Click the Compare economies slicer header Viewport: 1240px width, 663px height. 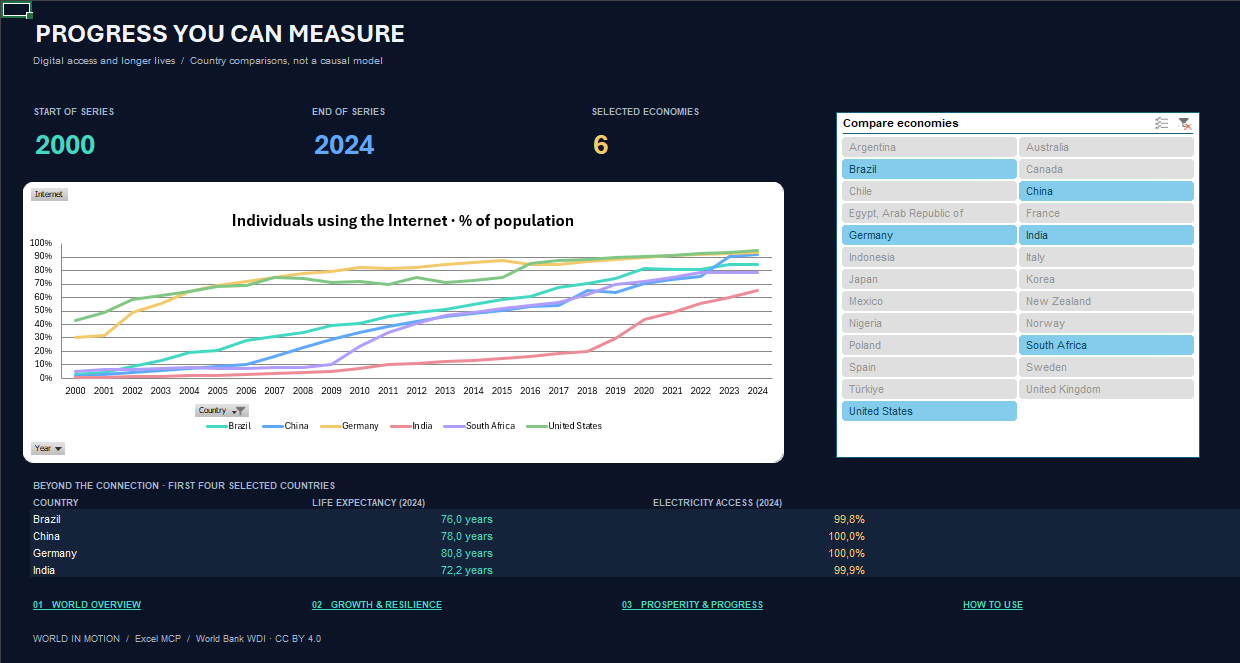pos(901,123)
